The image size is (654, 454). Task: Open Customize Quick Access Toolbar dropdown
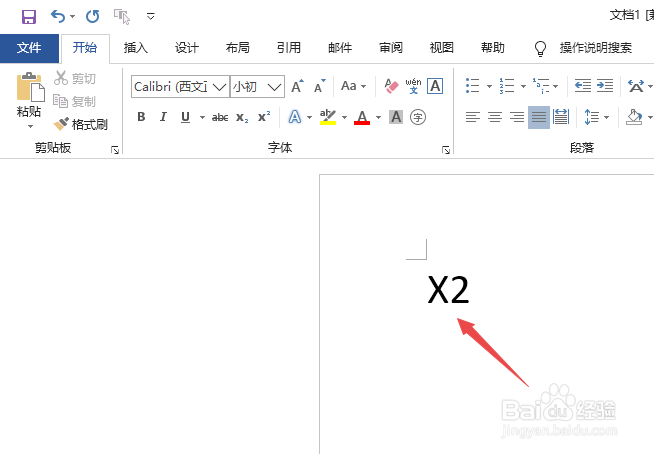click(x=151, y=17)
